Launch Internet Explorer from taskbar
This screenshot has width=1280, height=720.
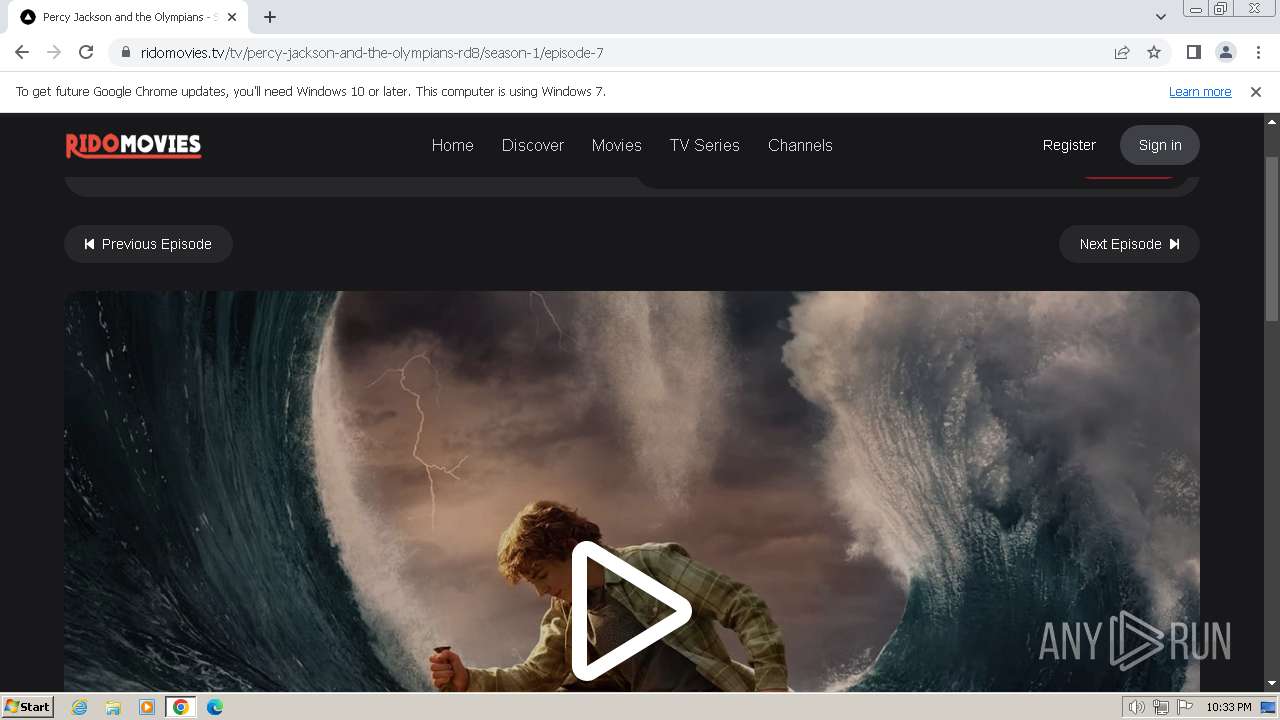coord(80,707)
